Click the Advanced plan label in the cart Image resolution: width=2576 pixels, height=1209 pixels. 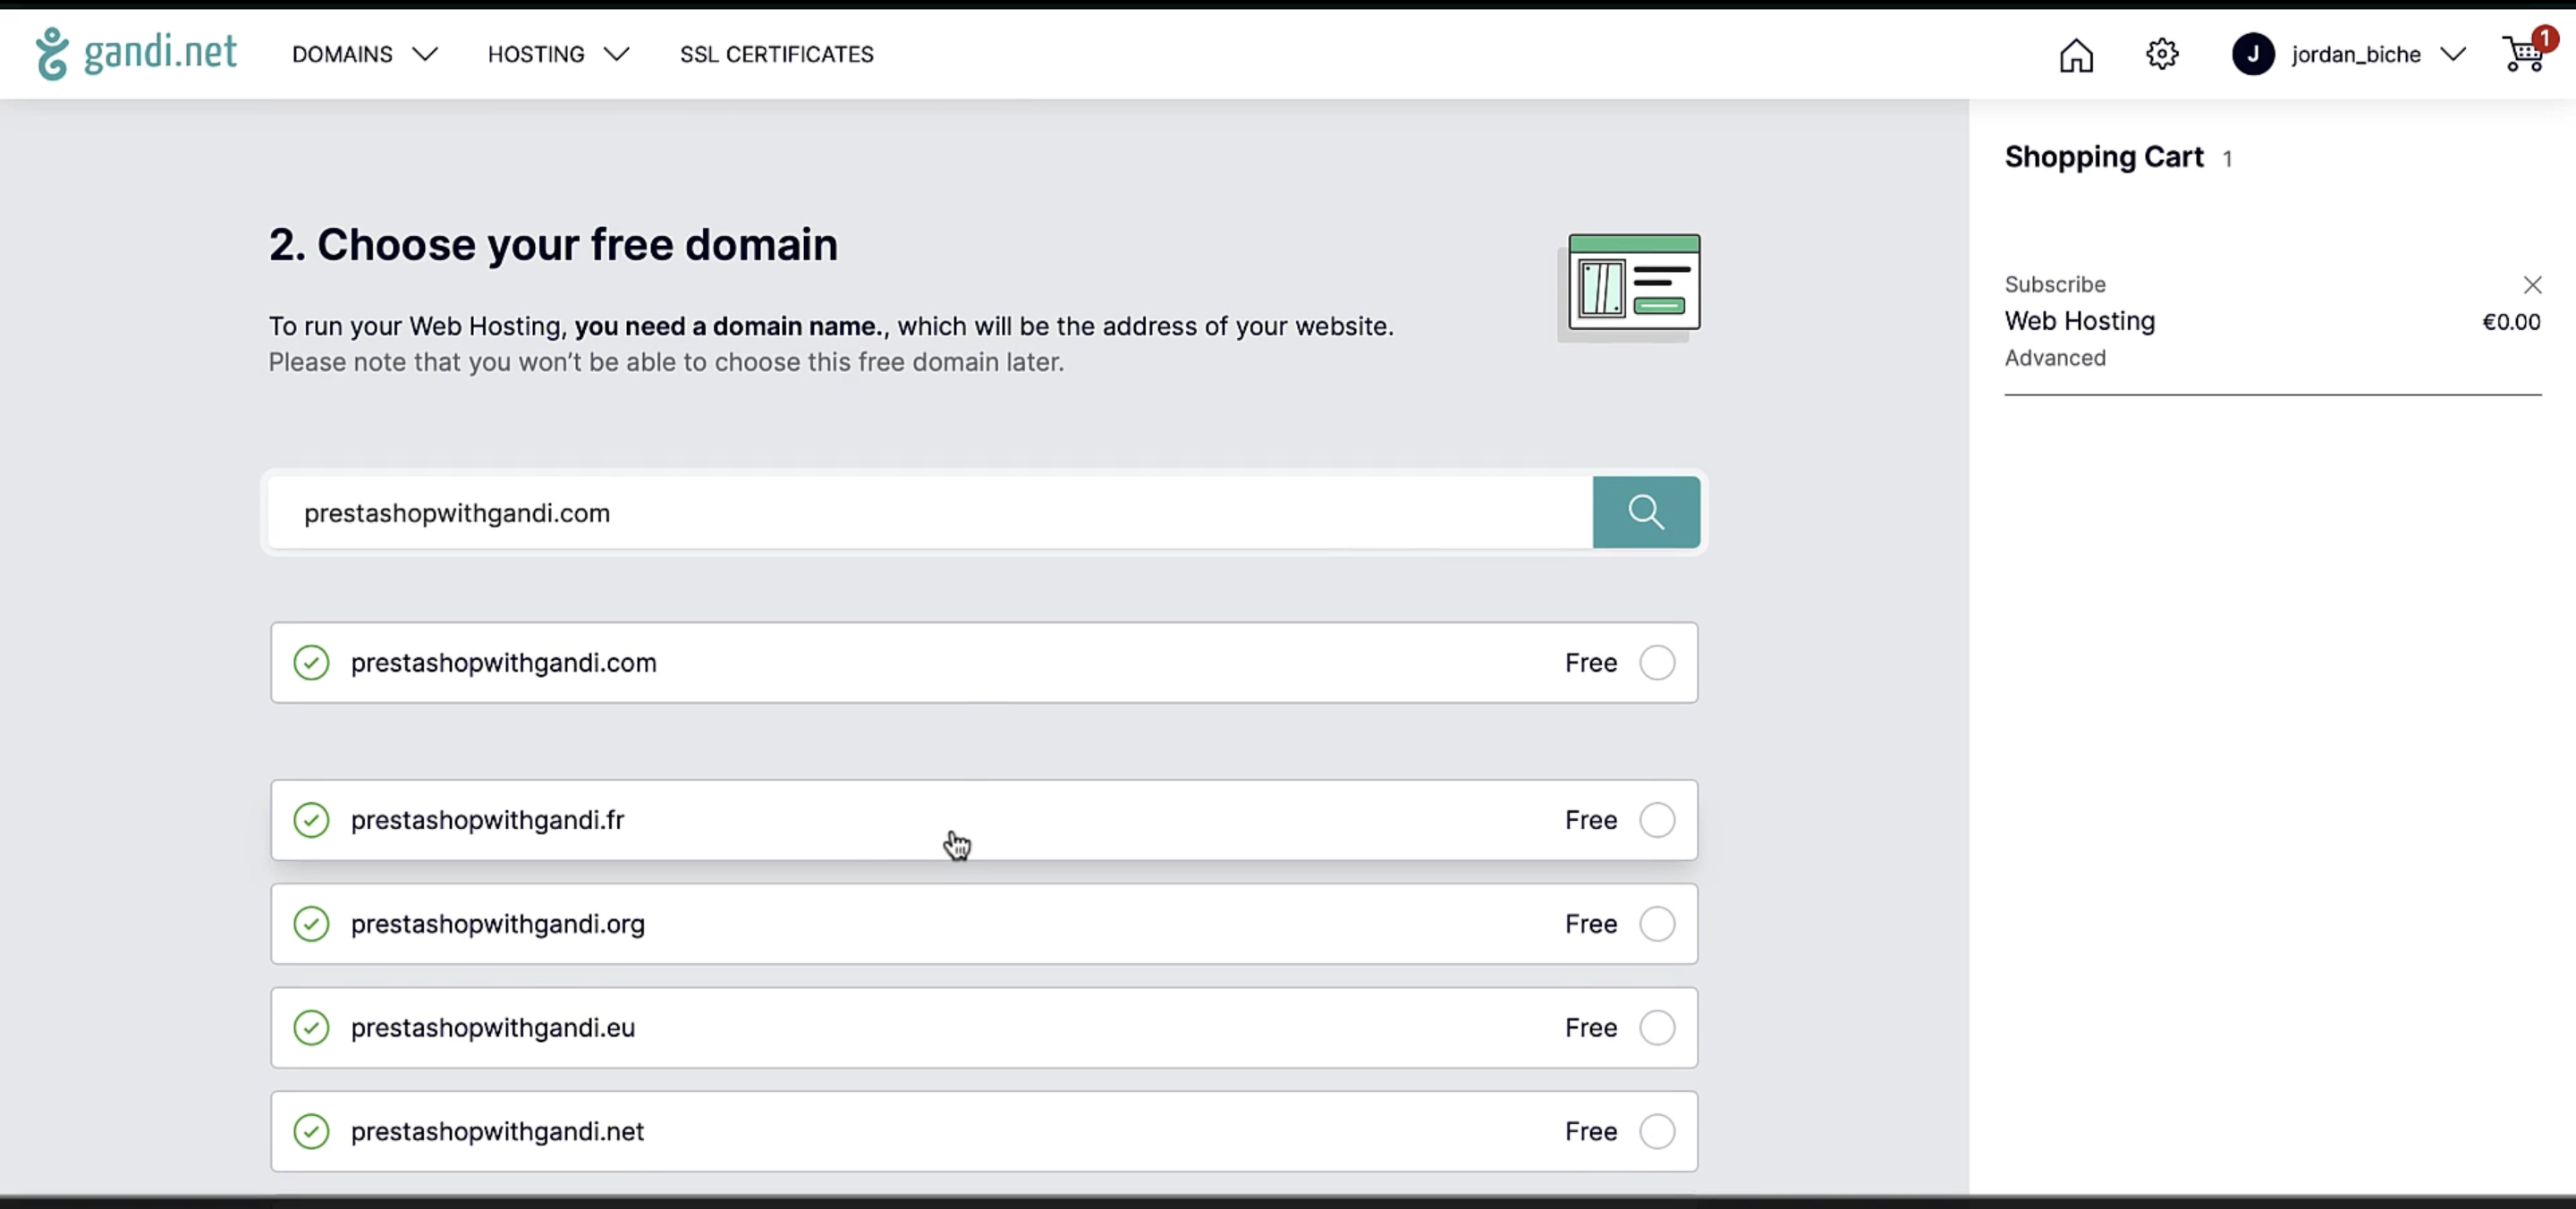click(2055, 358)
